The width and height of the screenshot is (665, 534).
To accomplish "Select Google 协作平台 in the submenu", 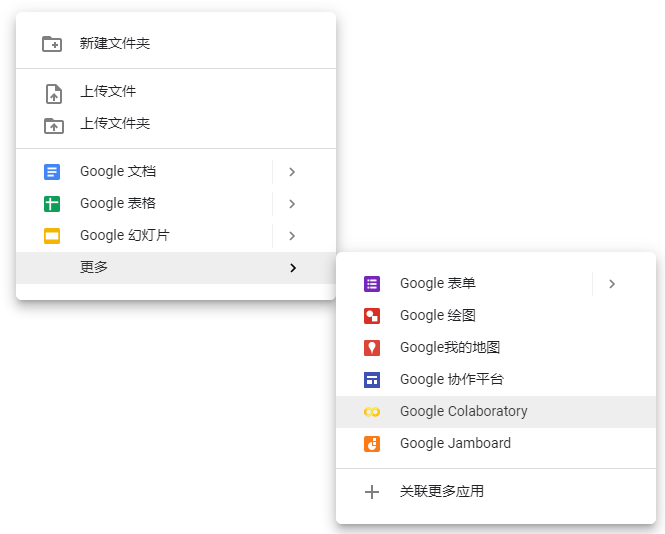I will 496,380.
